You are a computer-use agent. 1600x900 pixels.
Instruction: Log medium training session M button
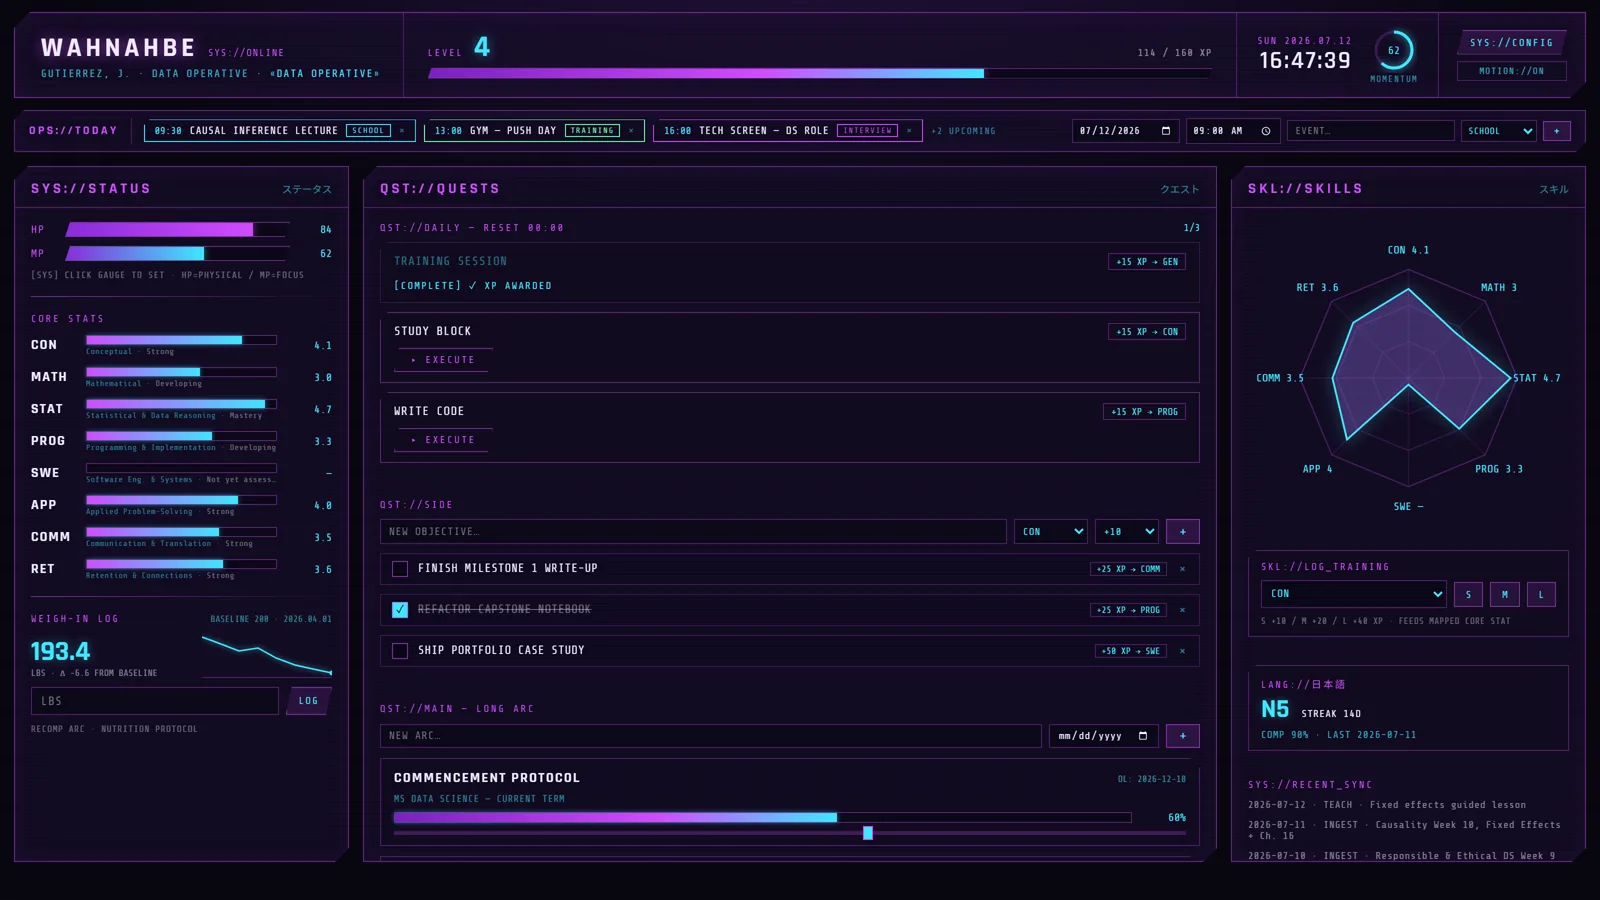click(1505, 594)
